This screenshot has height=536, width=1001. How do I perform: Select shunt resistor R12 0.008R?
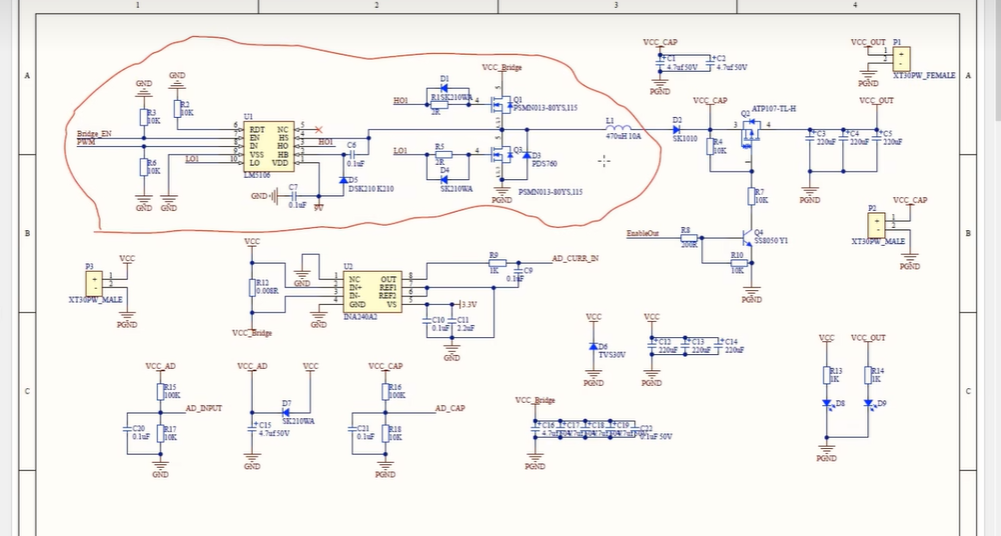point(252,288)
